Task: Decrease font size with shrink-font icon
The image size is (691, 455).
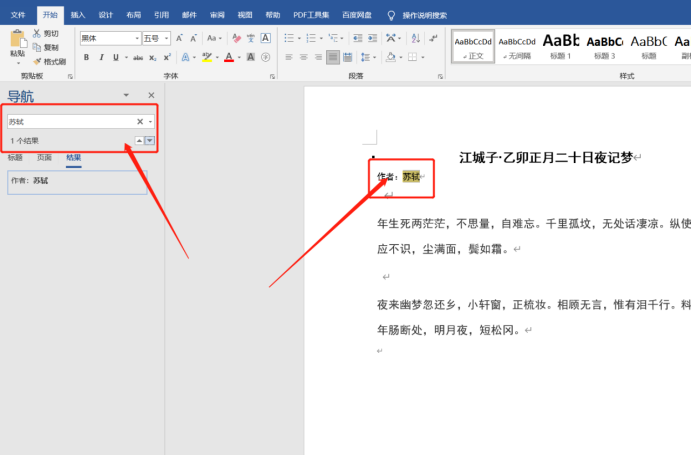Action: [193, 38]
